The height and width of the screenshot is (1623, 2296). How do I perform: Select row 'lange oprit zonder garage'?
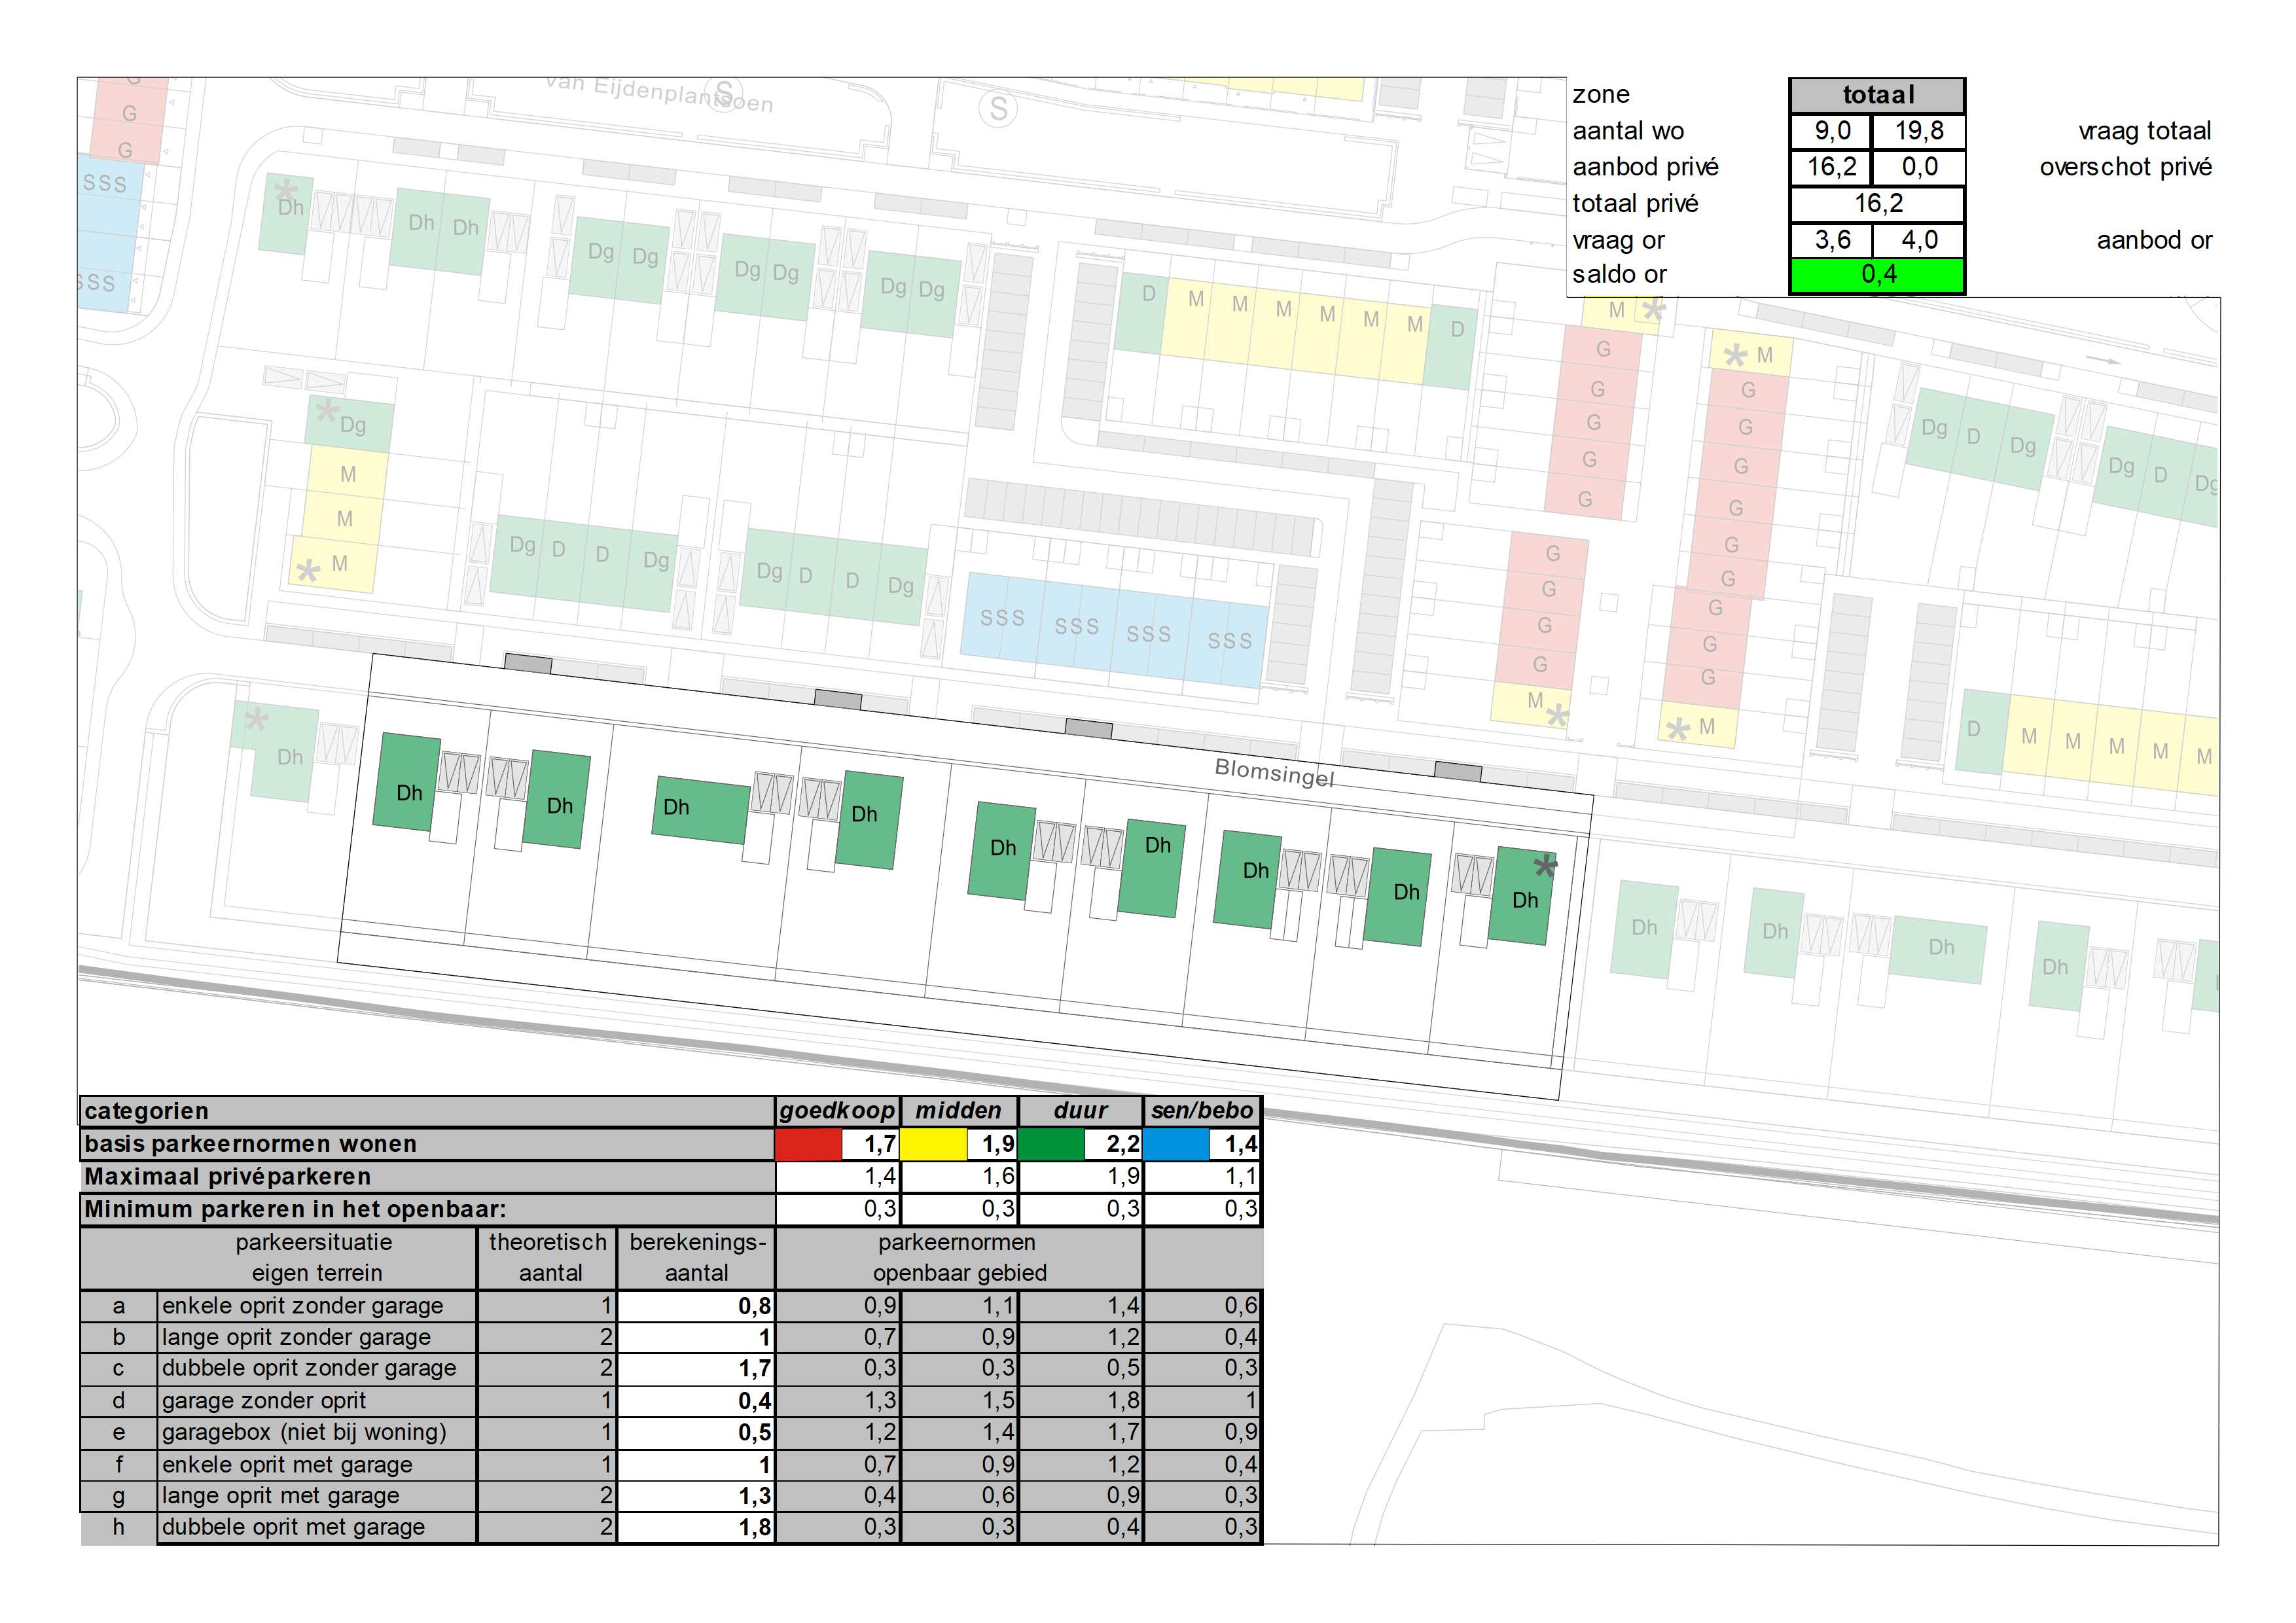point(670,1338)
